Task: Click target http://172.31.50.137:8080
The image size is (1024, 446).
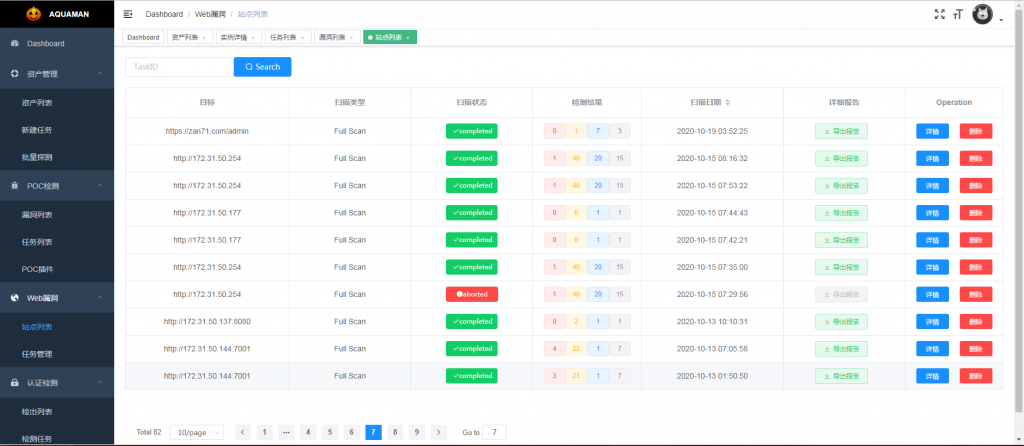Action: [x=207, y=321]
